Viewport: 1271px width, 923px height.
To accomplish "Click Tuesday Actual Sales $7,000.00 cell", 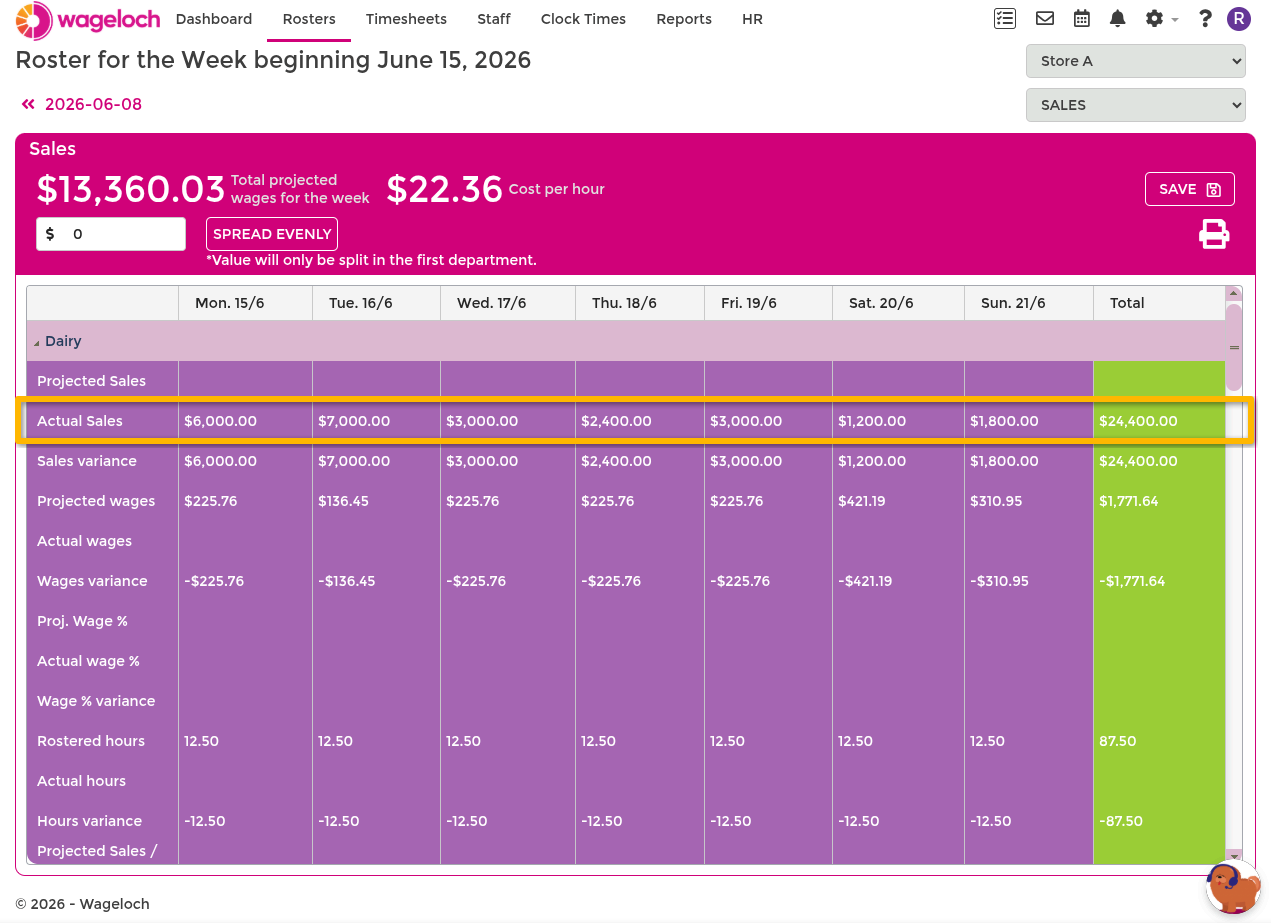I will click(376, 421).
